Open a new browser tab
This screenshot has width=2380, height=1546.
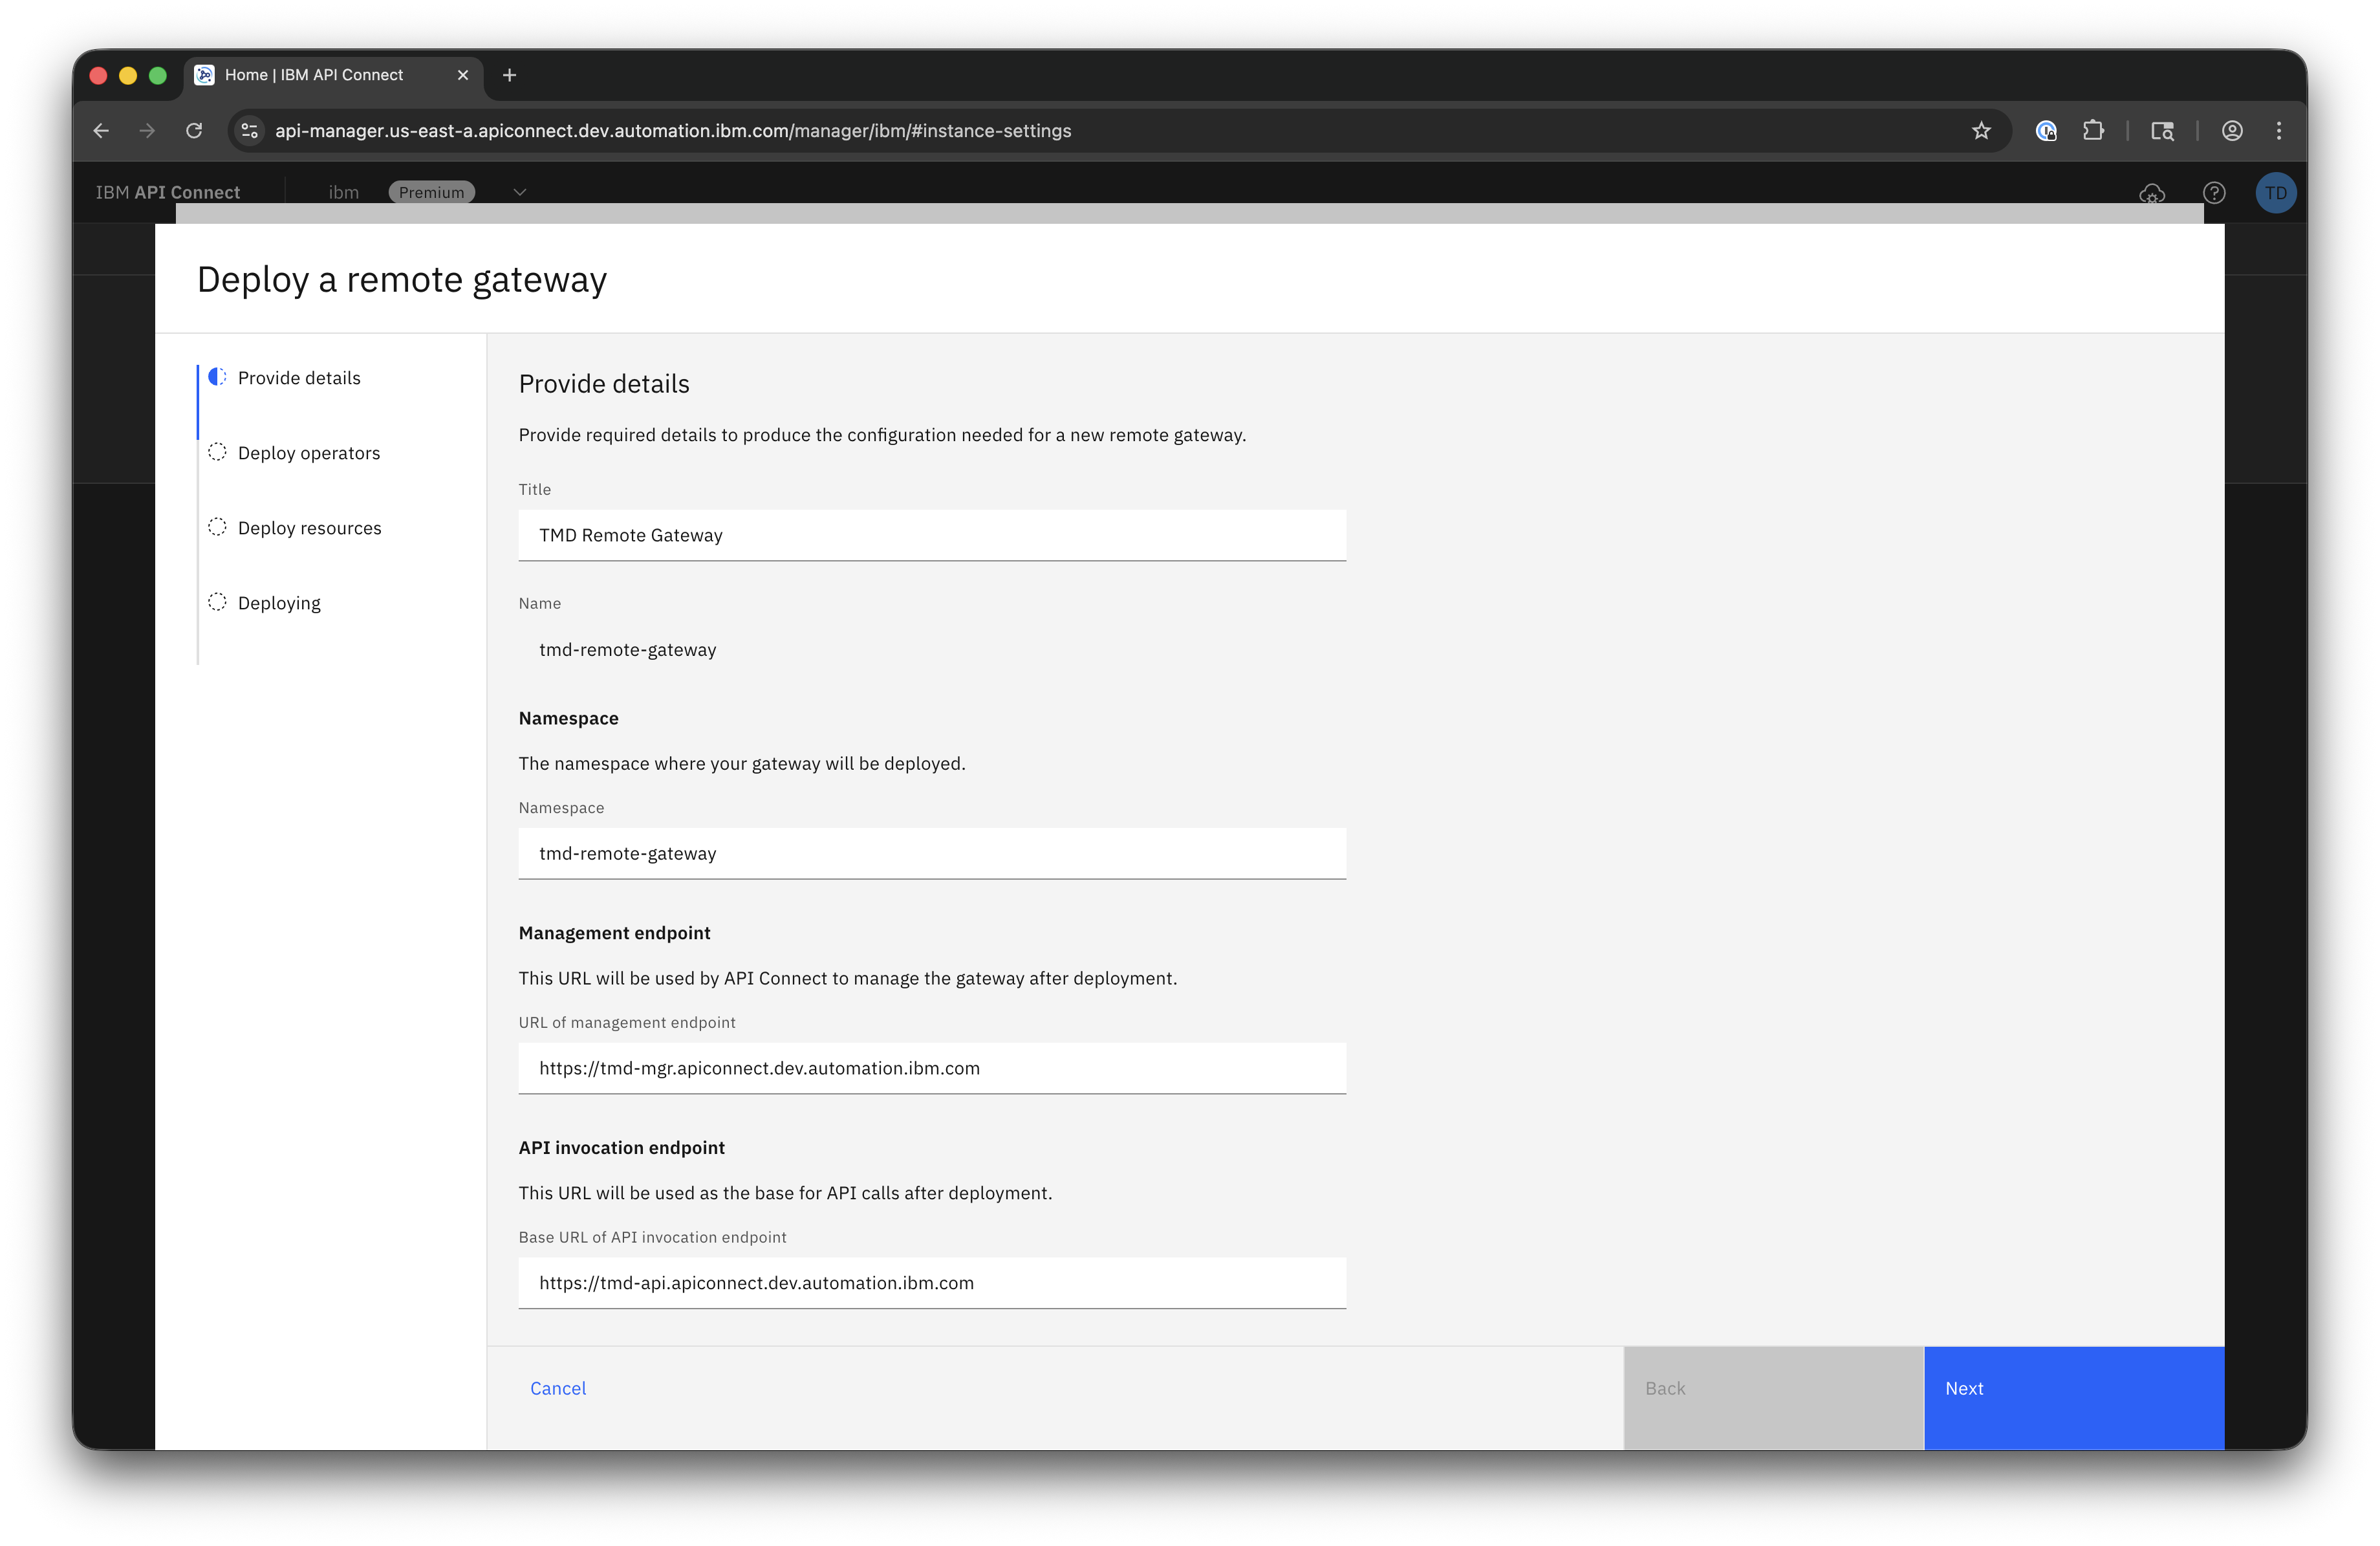pyautogui.click(x=509, y=75)
